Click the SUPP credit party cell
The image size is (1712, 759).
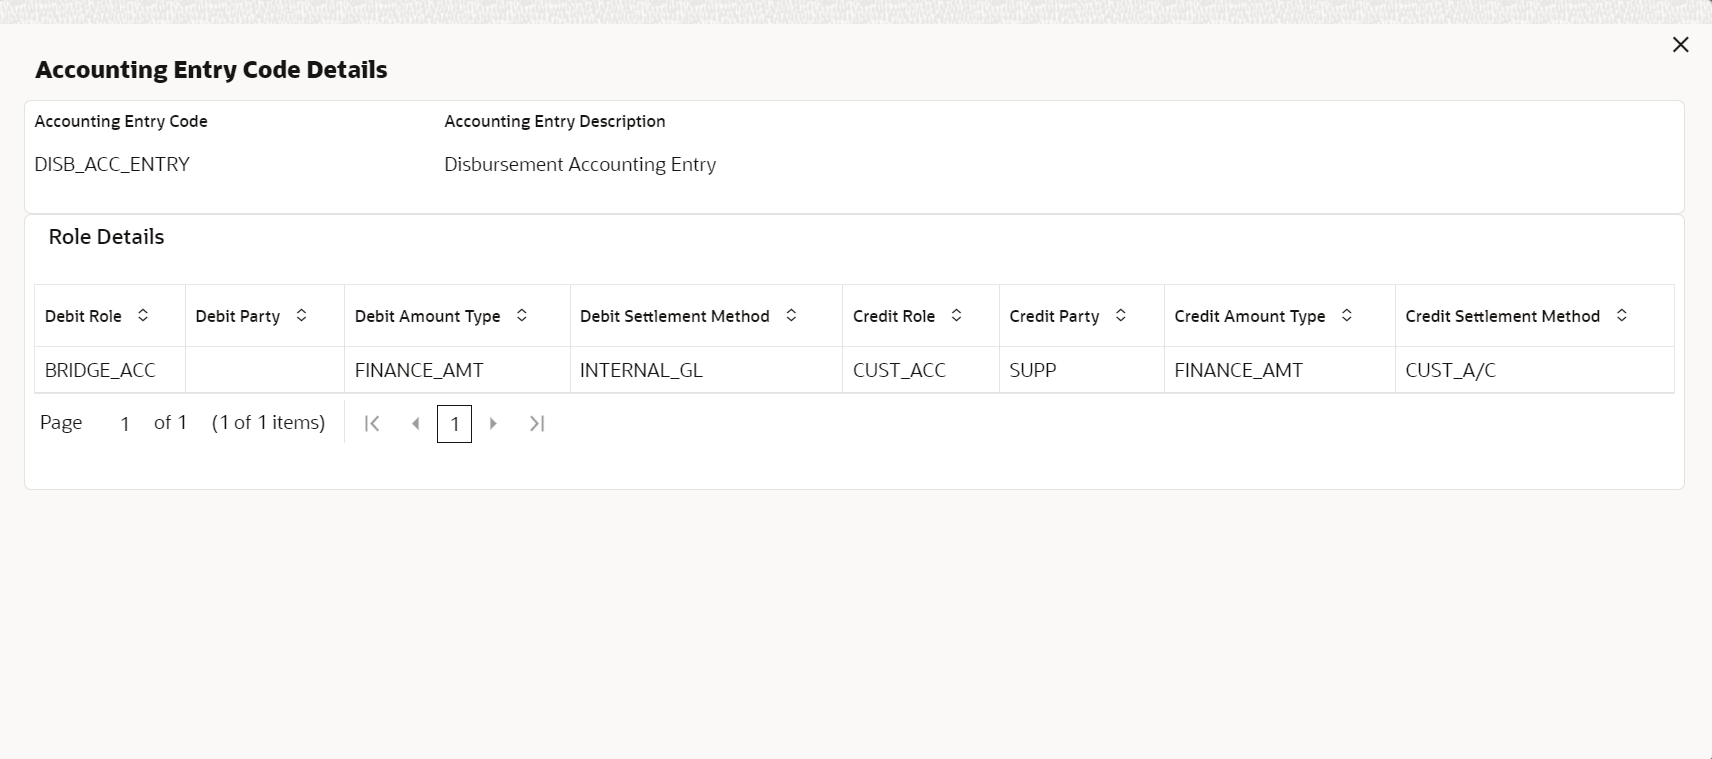tap(1033, 370)
